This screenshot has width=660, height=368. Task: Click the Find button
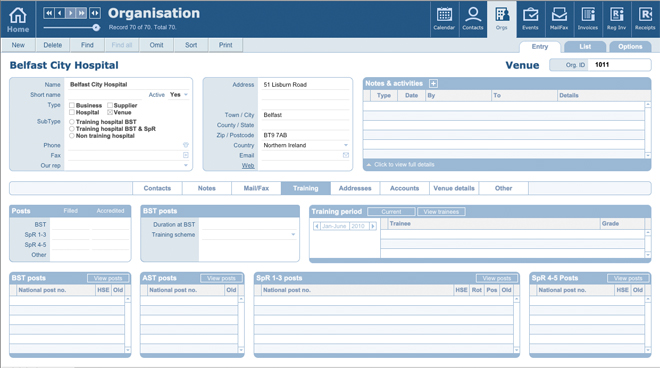point(87,45)
